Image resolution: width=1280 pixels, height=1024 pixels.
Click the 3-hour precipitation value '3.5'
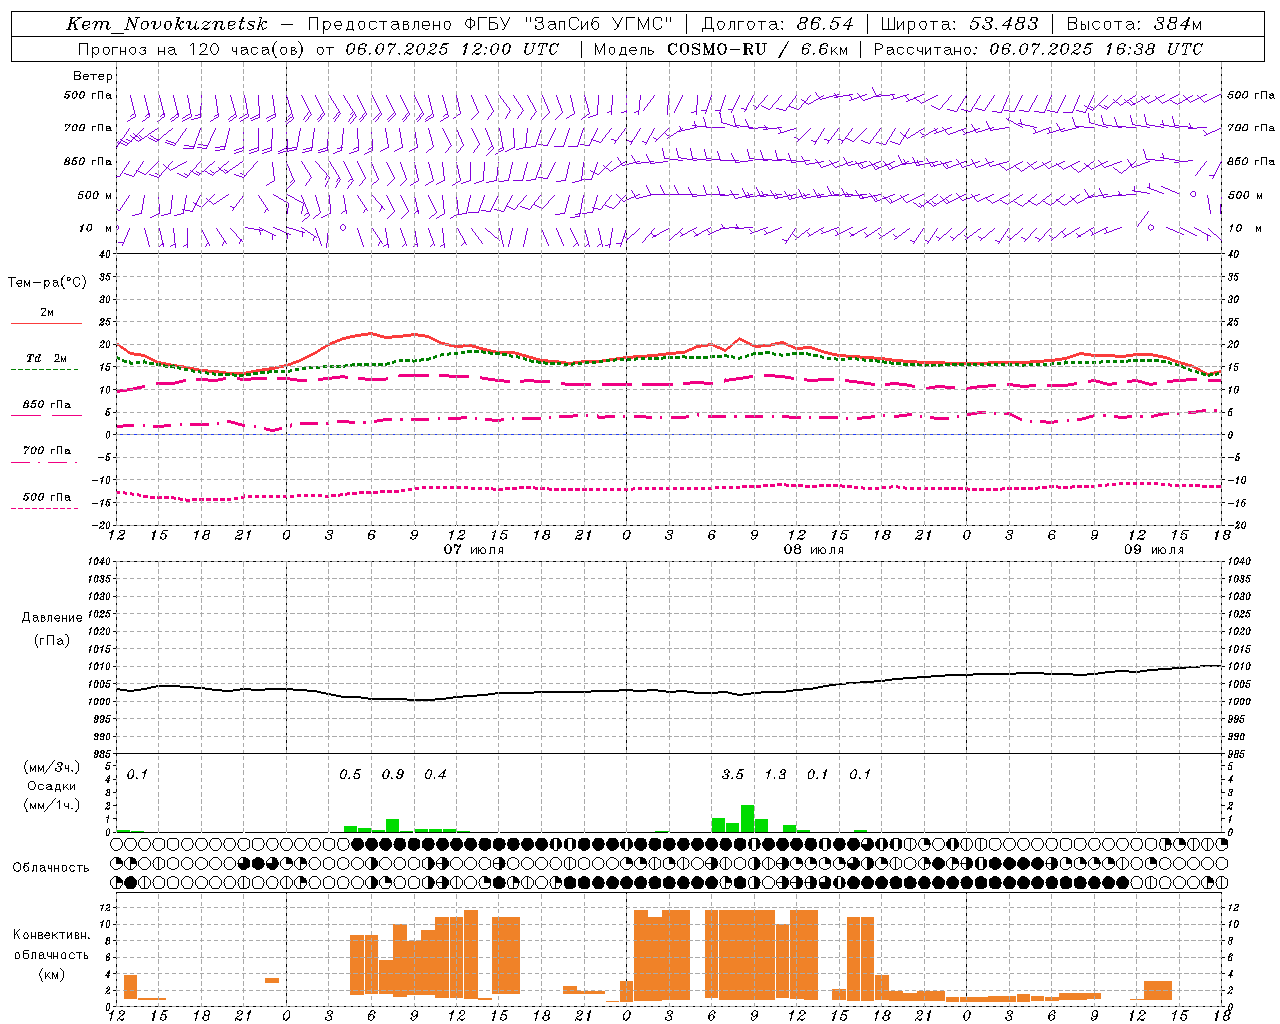[733, 775]
